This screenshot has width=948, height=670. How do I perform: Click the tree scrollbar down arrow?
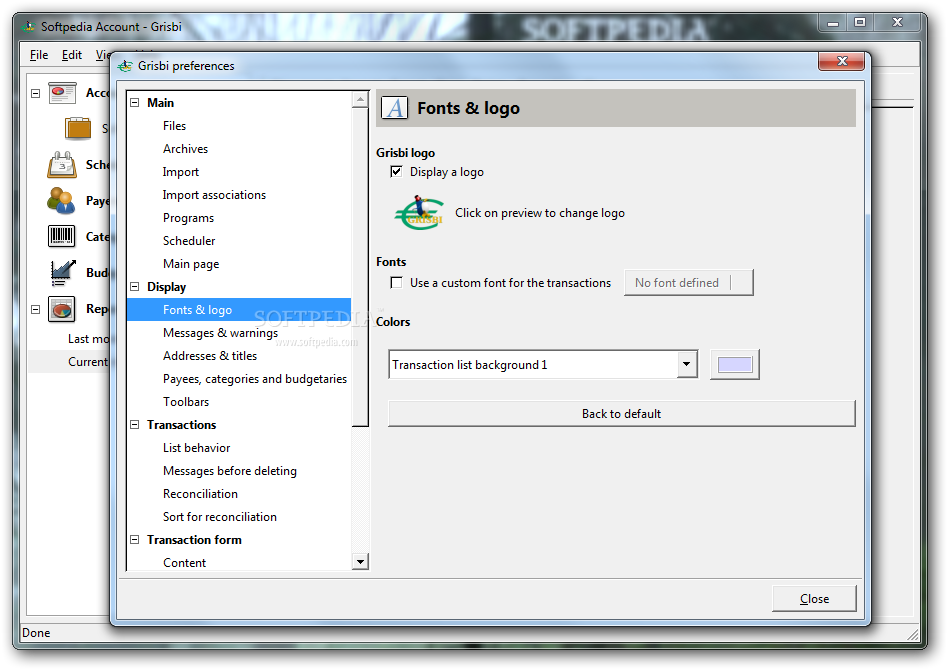(360, 562)
